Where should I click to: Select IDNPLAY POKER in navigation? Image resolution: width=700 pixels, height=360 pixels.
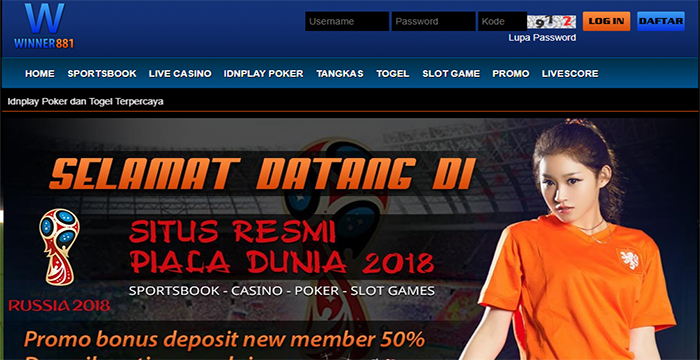click(263, 74)
